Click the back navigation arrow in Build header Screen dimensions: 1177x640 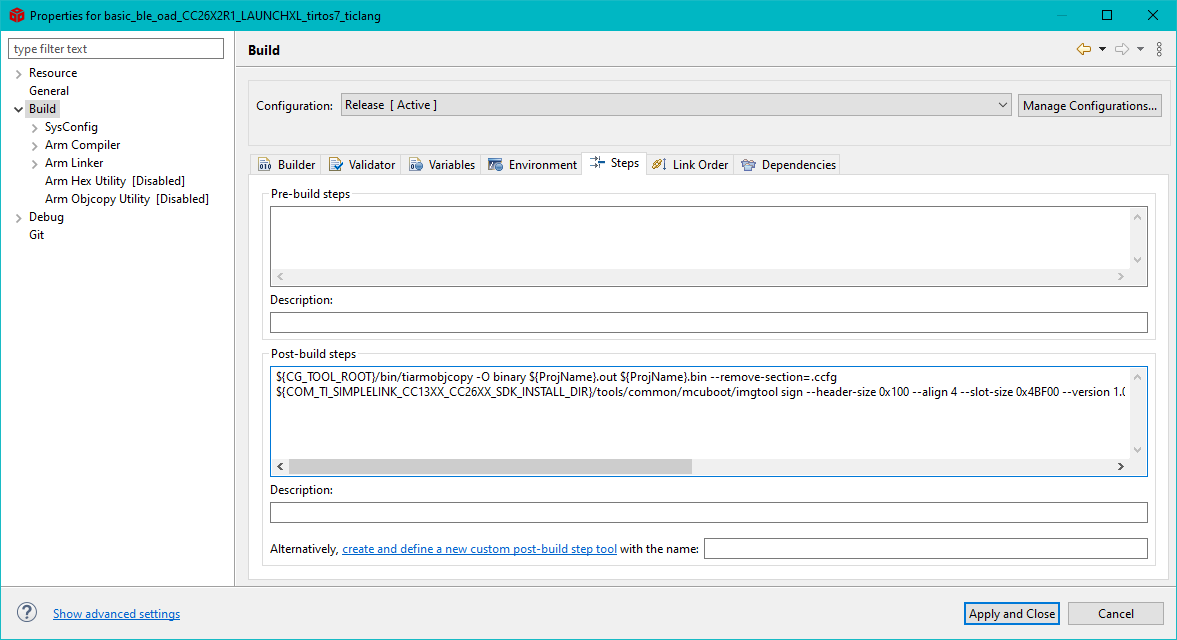tap(1082, 47)
